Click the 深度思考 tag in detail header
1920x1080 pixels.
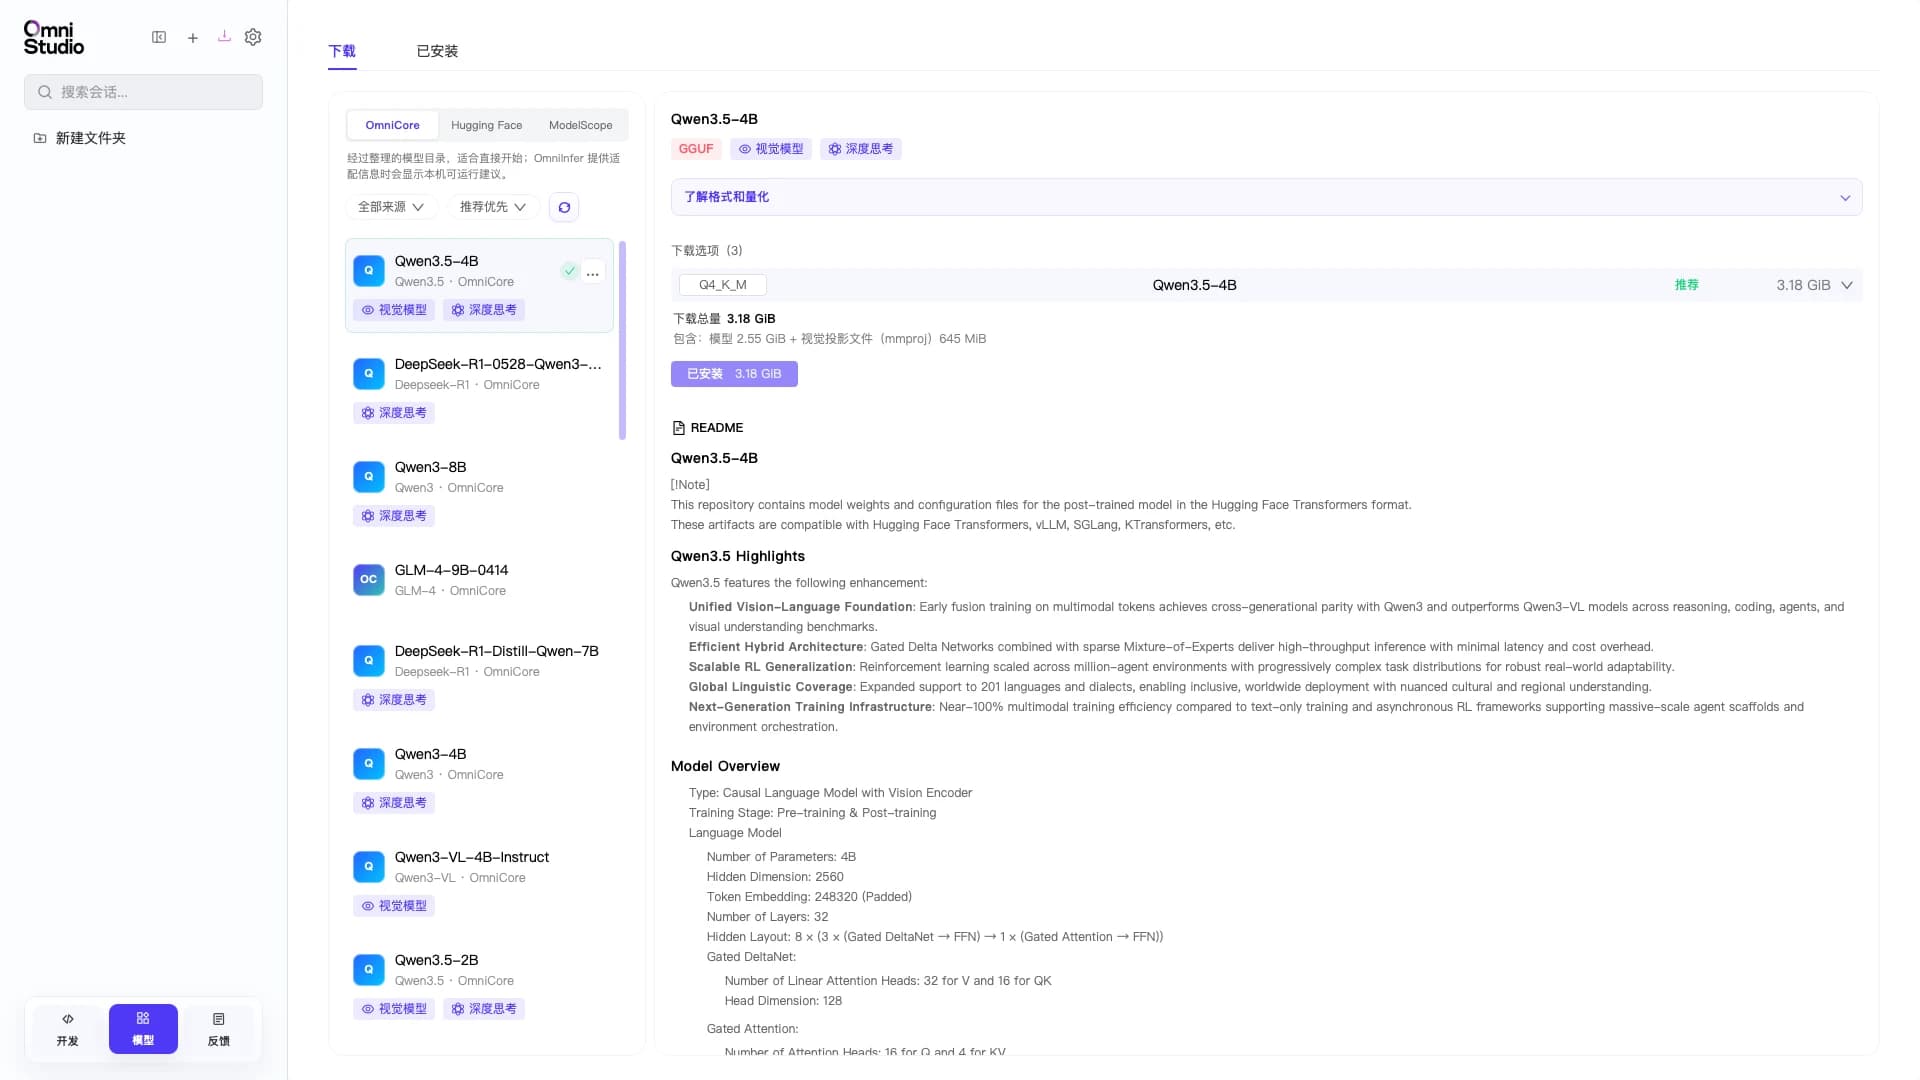(861, 149)
